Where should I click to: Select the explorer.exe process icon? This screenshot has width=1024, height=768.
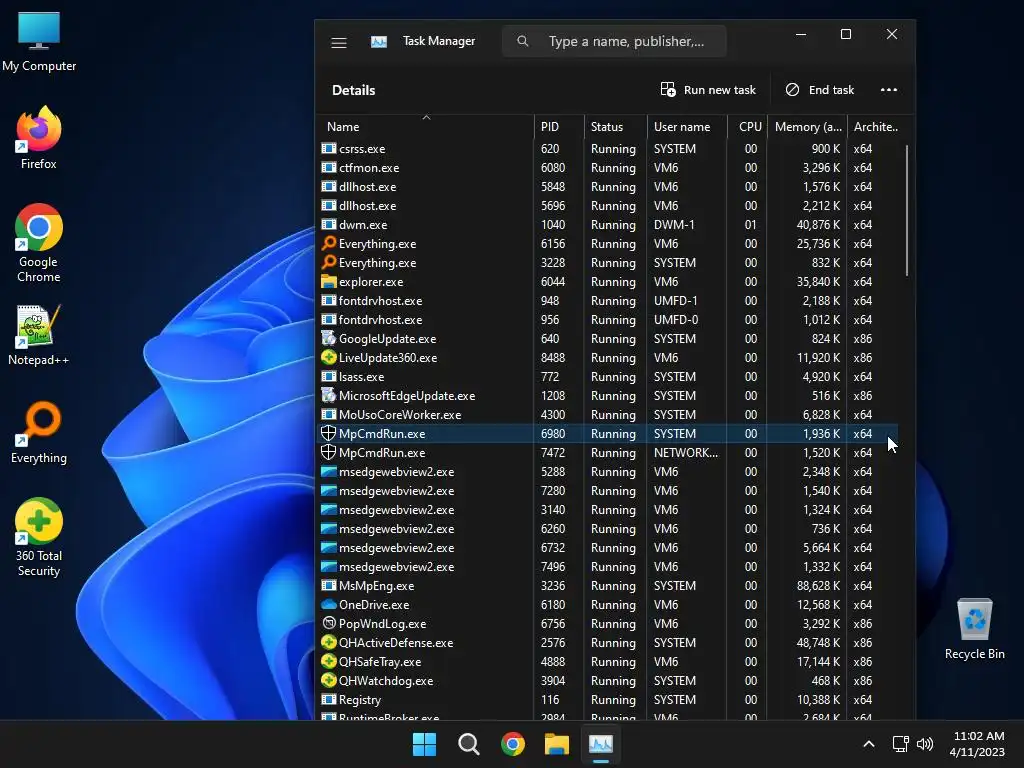(329, 282)
